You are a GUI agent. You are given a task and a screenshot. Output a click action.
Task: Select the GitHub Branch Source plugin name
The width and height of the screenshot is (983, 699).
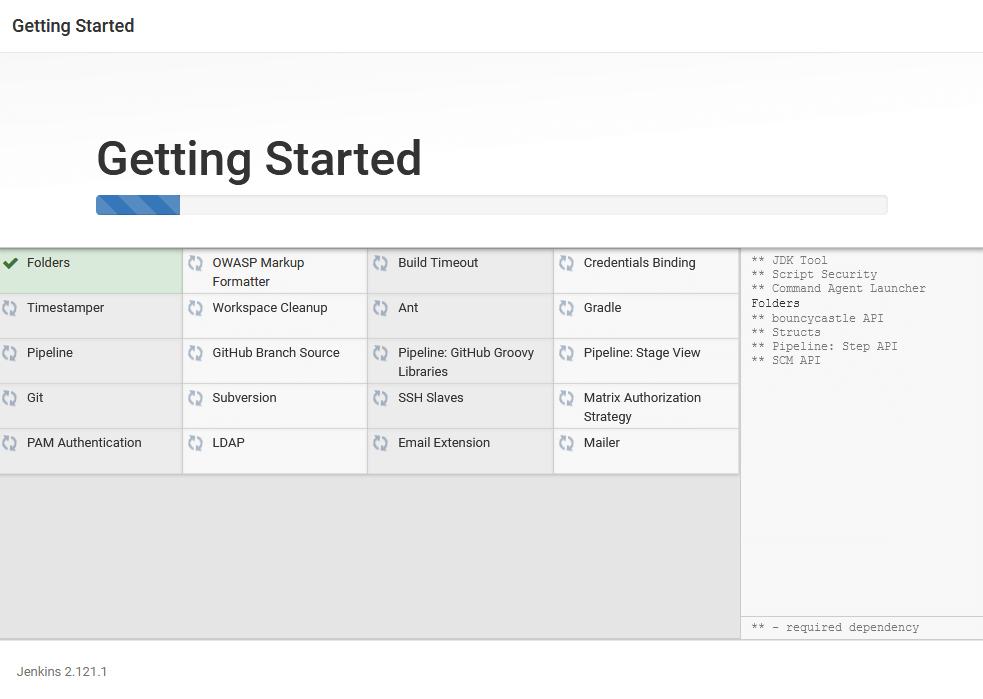[276, 353]
